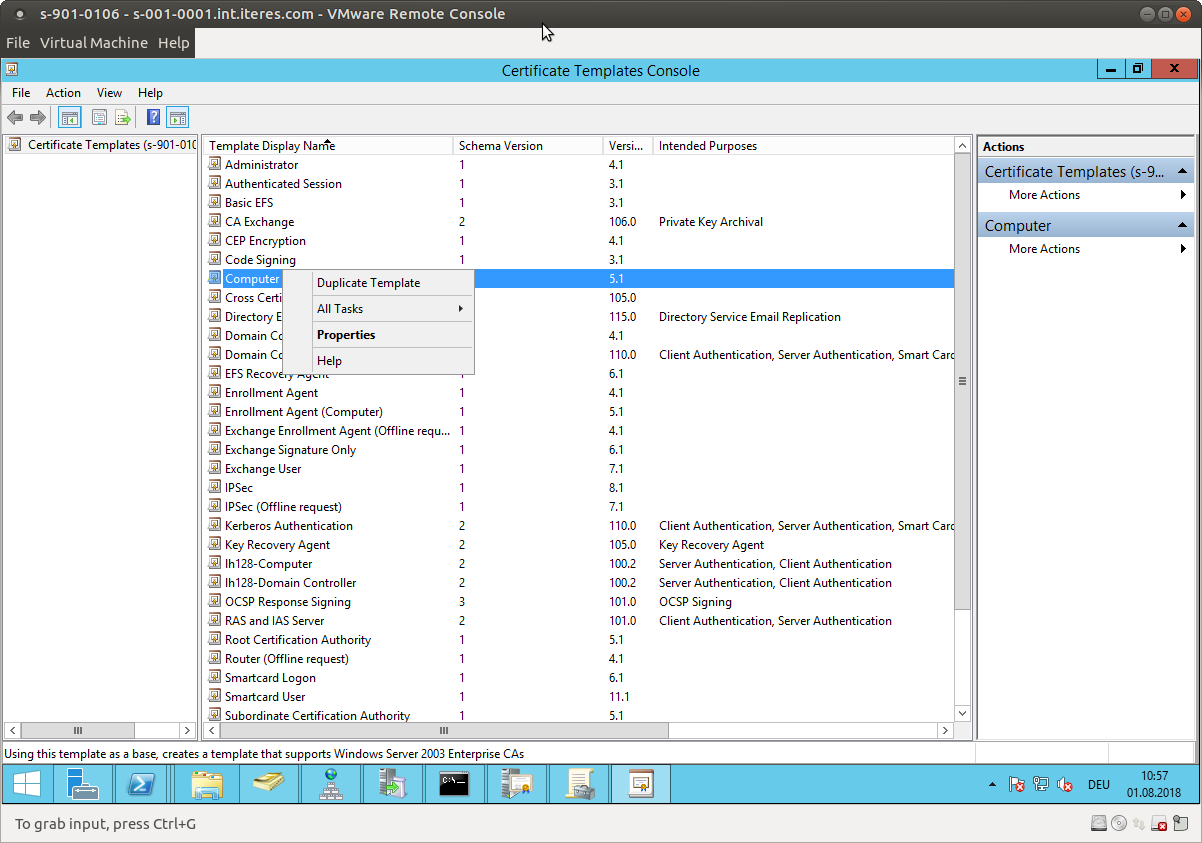Sort by Schema Version column header

[x=528, y=146]
